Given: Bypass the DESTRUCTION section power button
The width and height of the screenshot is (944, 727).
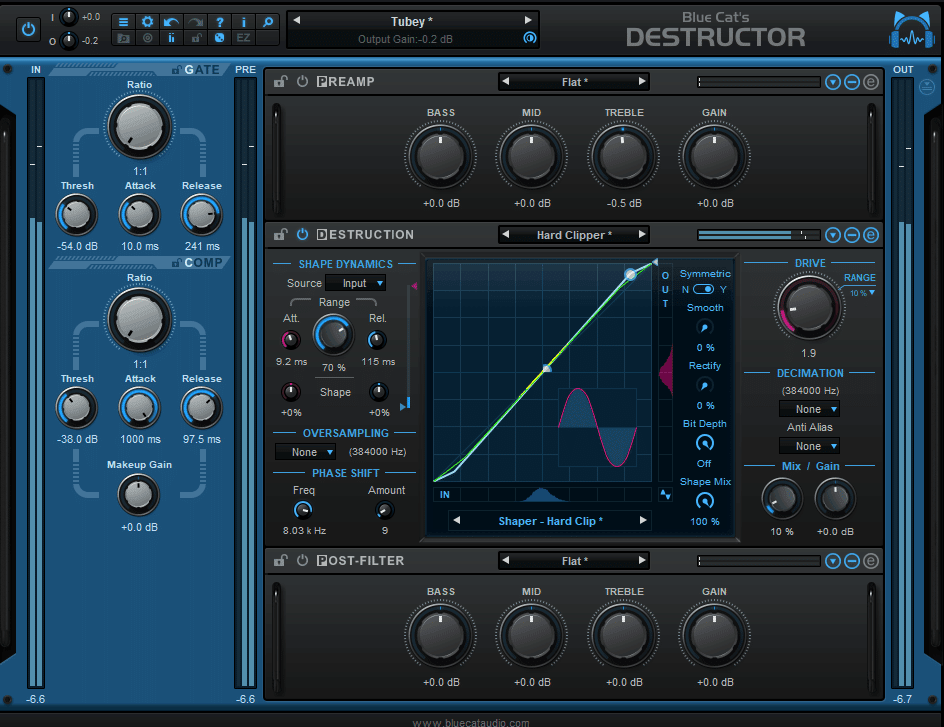Looking at the screenshot, I should 301,234.
